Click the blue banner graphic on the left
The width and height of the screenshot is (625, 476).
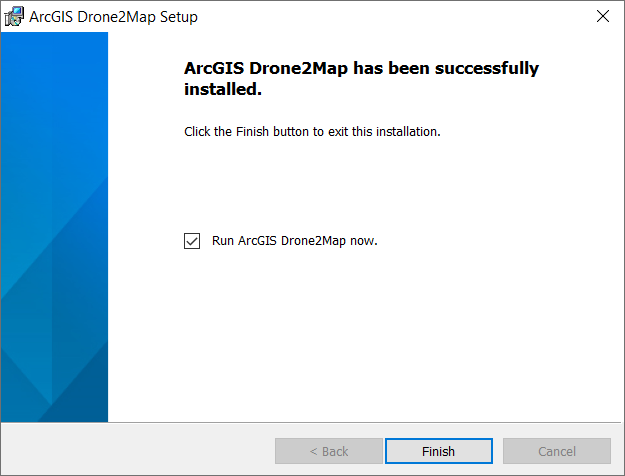[x=54, y=227]
